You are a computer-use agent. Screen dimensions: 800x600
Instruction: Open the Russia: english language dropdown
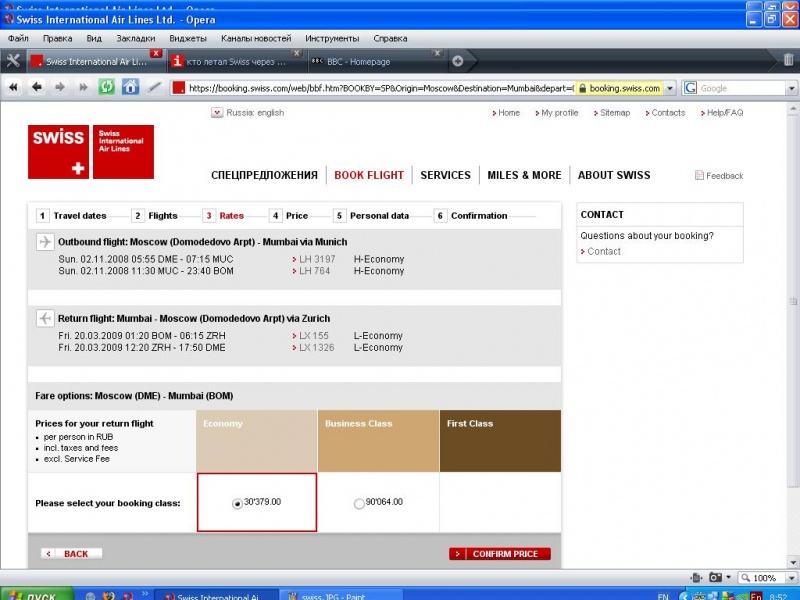click(x=217, y=113)
